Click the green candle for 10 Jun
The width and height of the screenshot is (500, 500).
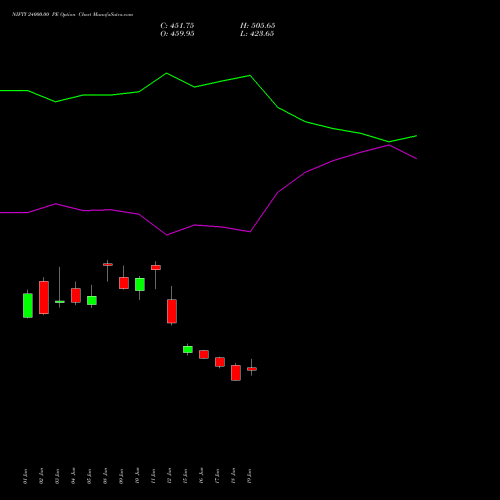[140, 284]
